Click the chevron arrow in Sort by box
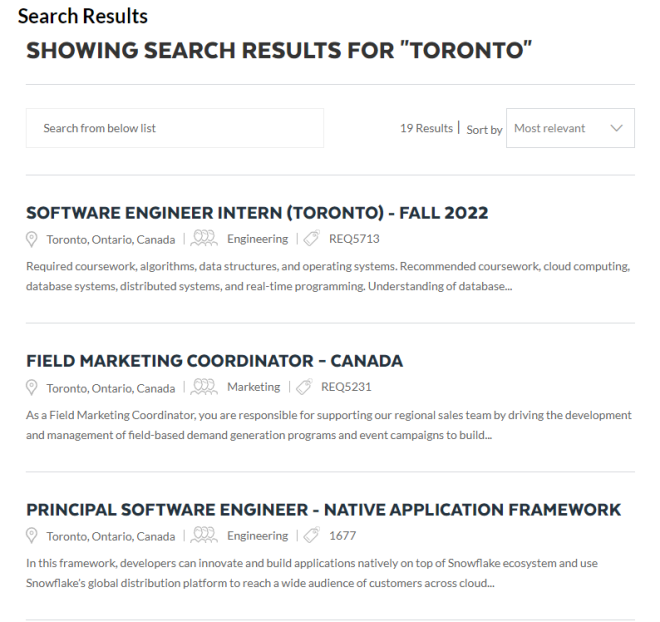 coord(616,128)
